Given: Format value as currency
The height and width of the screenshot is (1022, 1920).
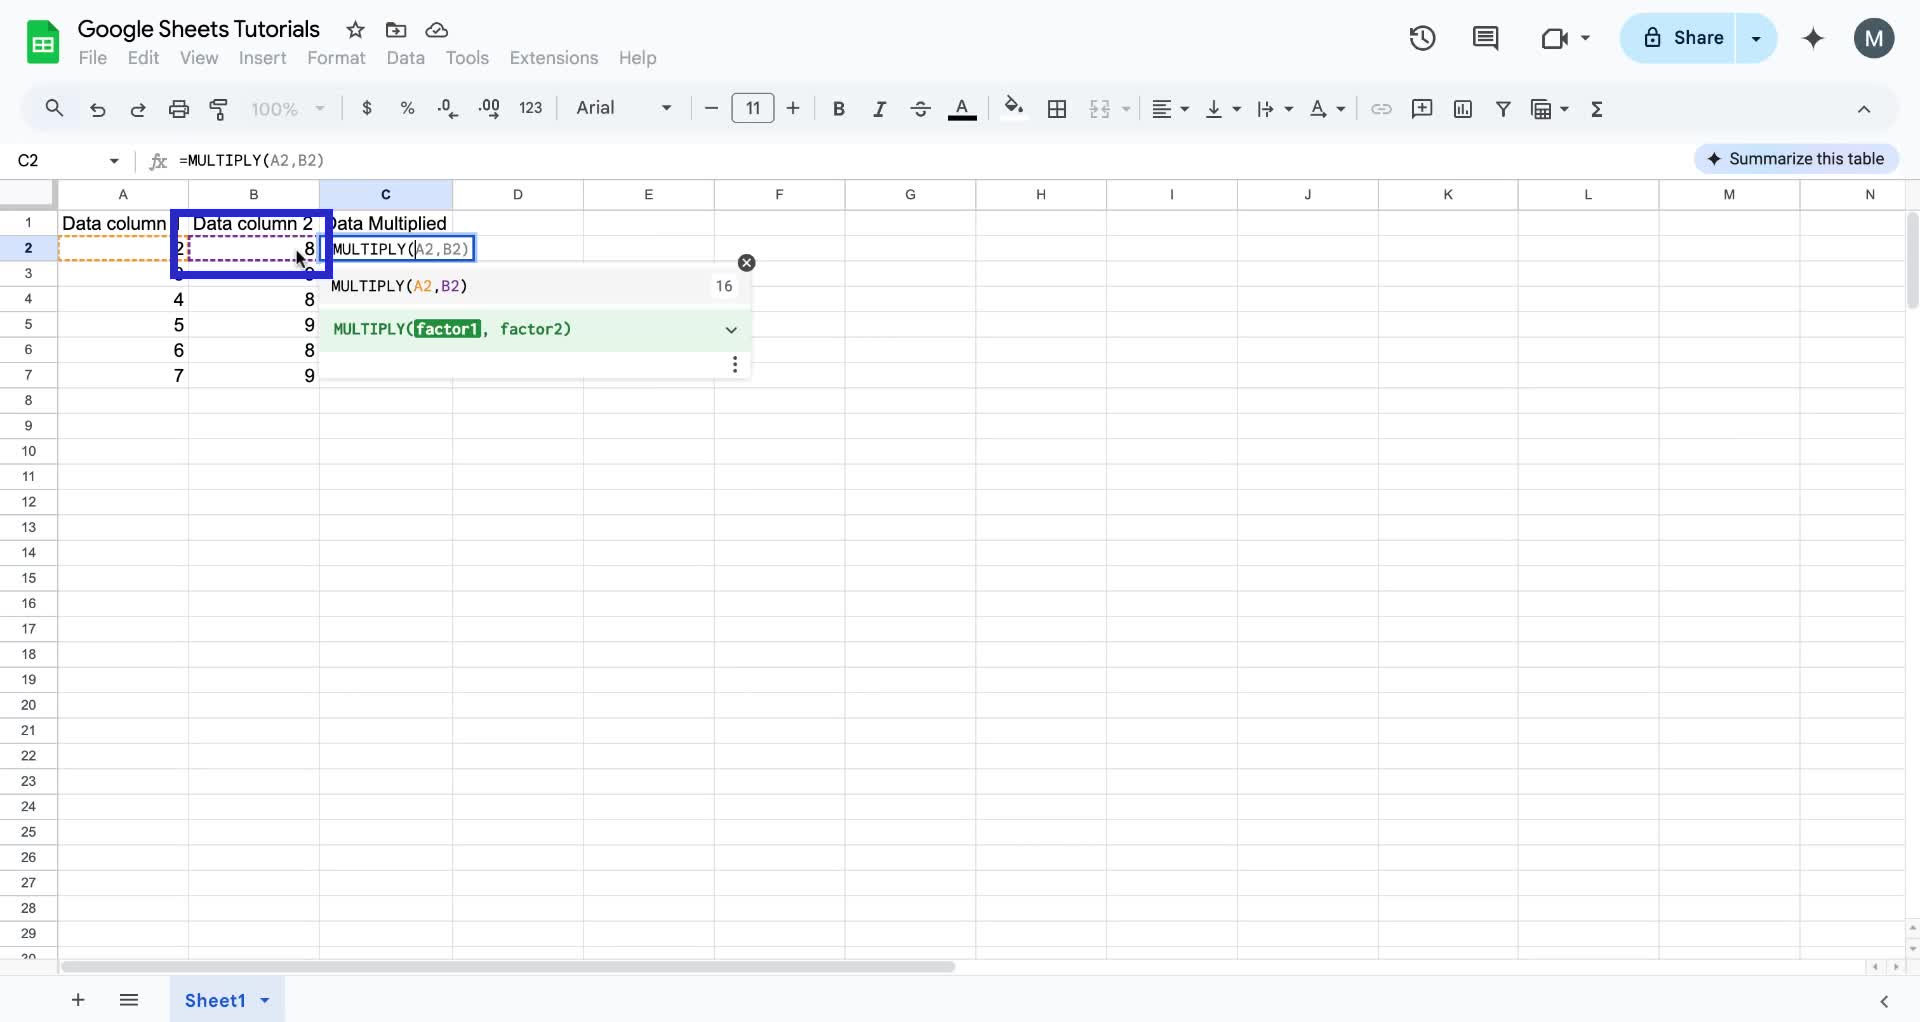Looking at the screenshot, I should [366, 109].
